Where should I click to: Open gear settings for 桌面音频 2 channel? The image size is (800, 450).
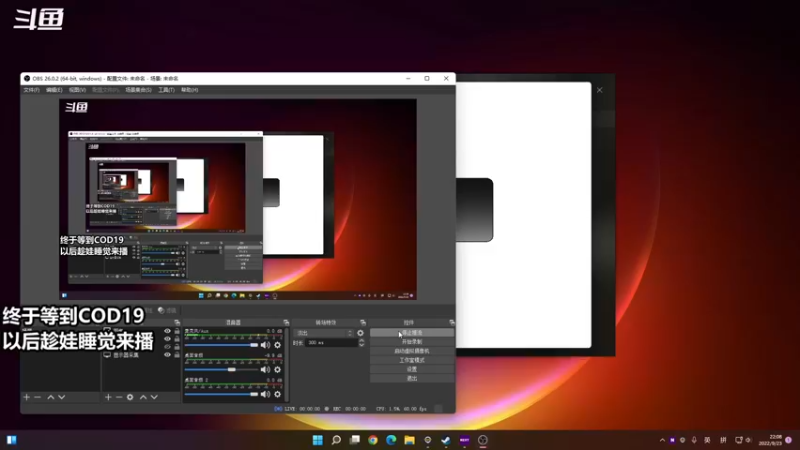point(278,394)
